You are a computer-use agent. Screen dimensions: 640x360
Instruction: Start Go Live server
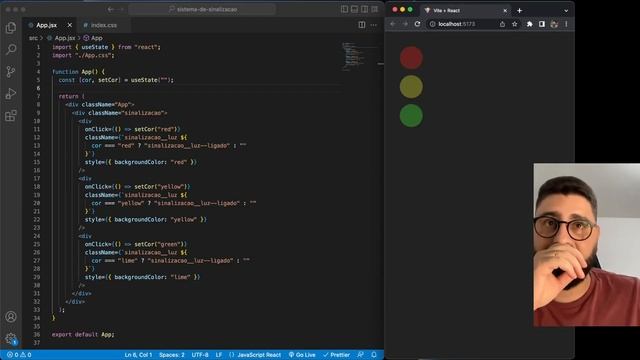click(x=302, y=355)
